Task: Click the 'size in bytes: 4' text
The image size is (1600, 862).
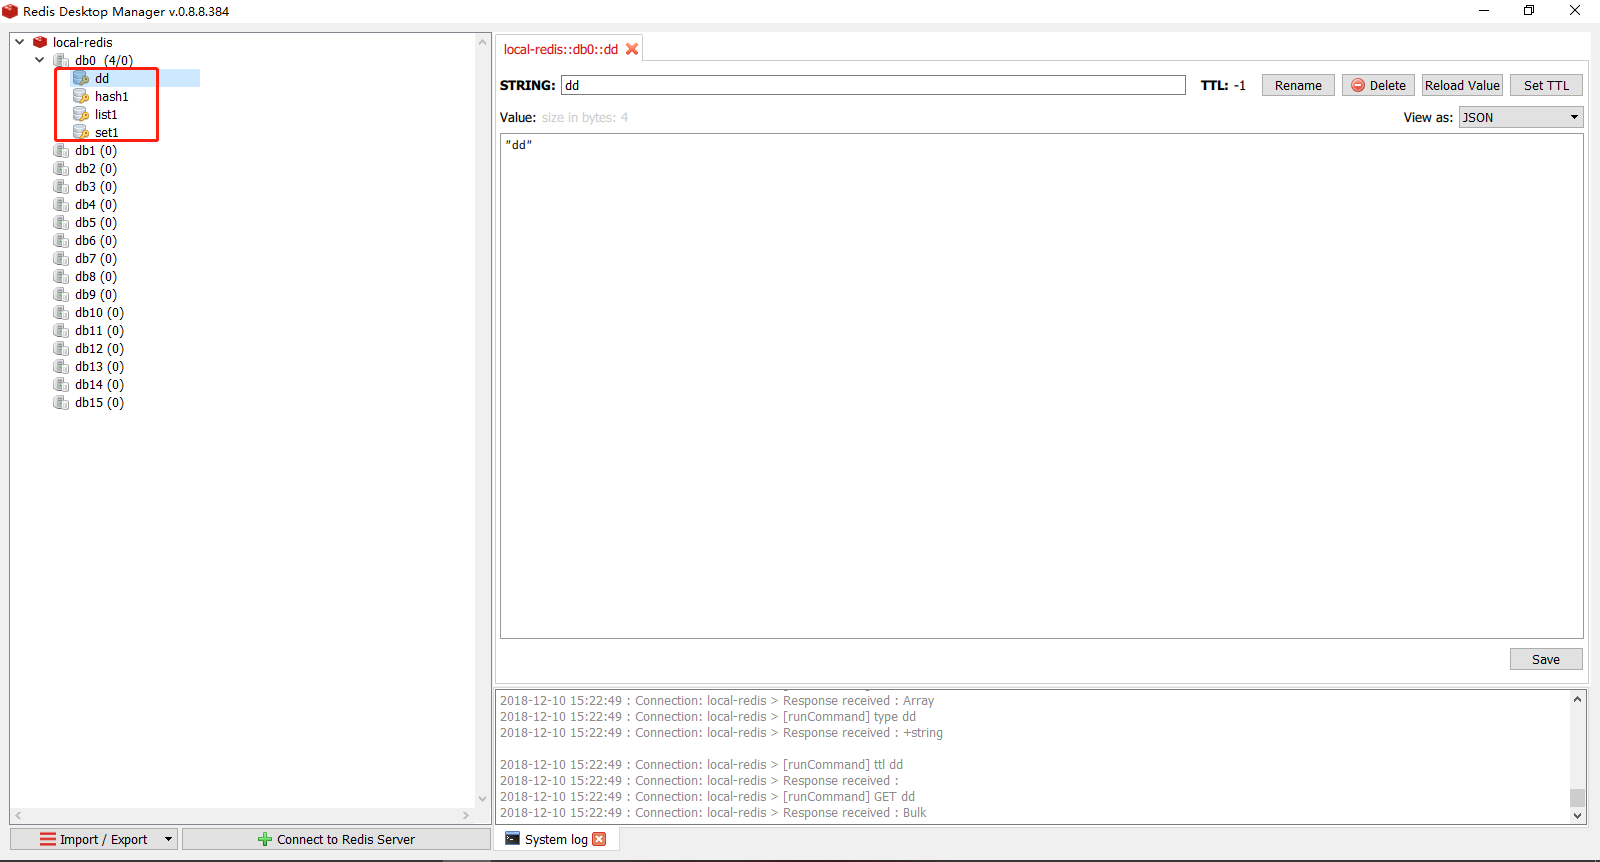Action: (585, 117)
